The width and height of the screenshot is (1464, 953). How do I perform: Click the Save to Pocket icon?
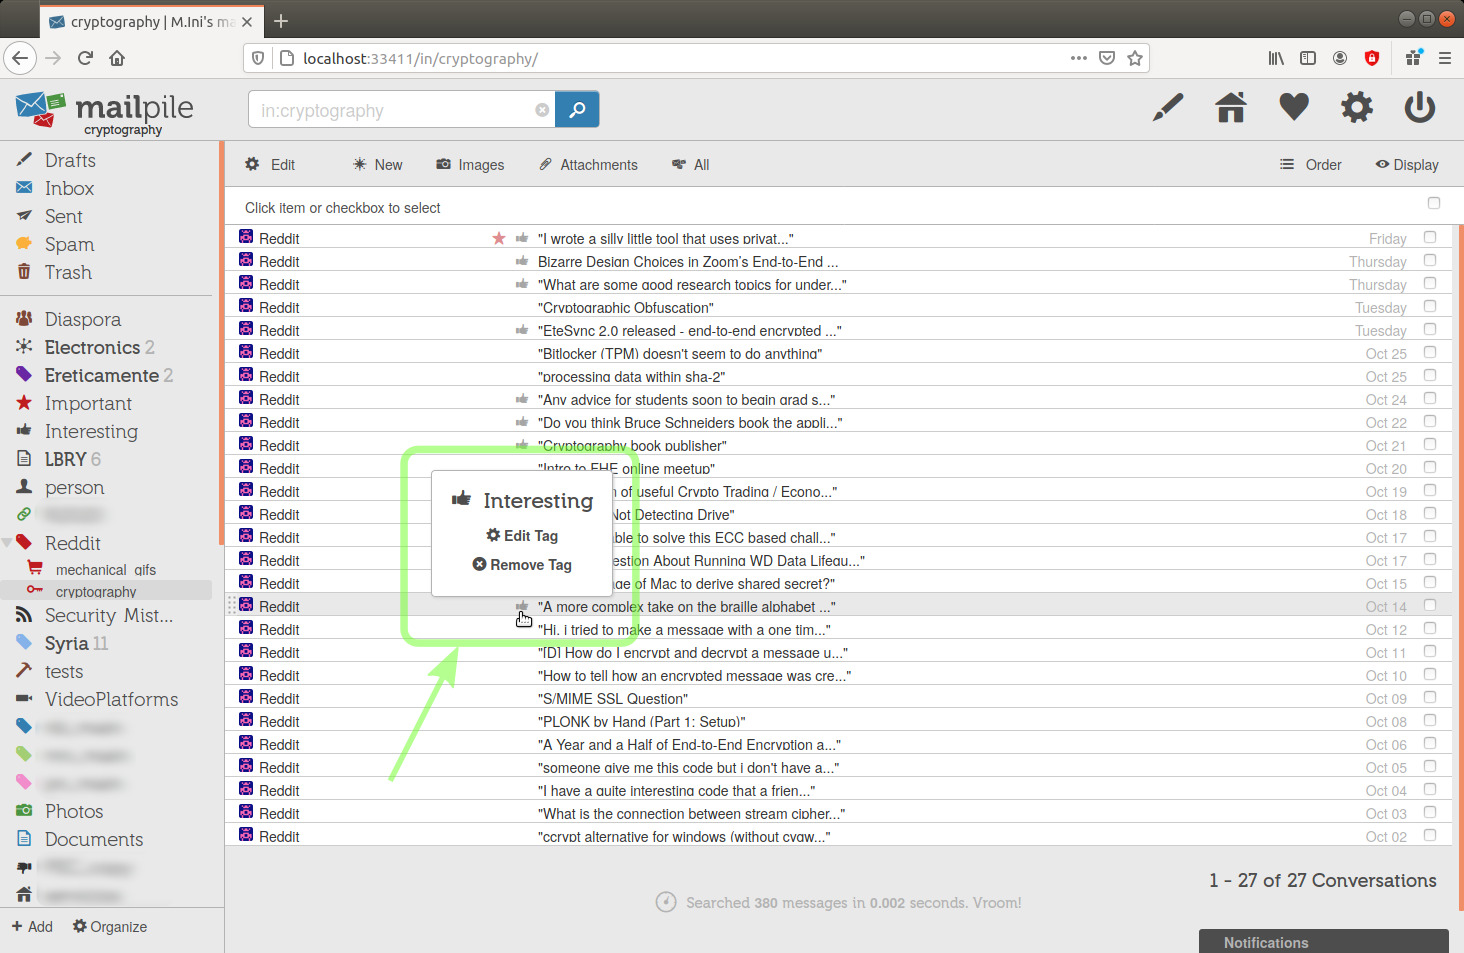click(x=1107, y=58)
